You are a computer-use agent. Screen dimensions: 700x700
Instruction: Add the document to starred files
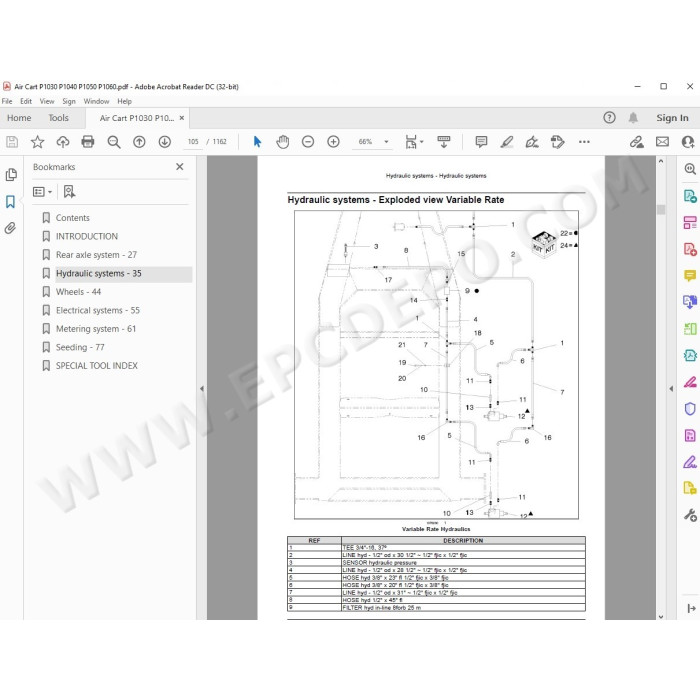click(38, 142)
